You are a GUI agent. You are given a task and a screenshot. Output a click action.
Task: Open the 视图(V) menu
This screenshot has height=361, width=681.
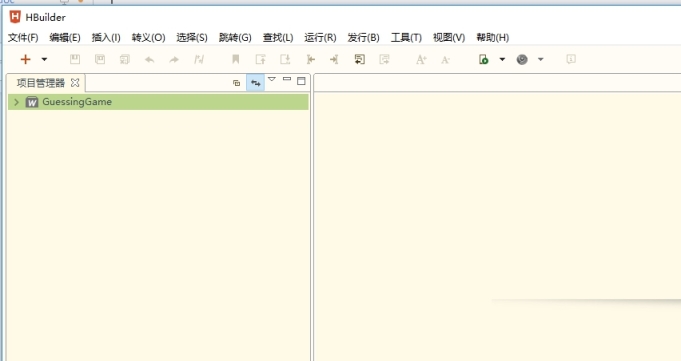(449, 38)
